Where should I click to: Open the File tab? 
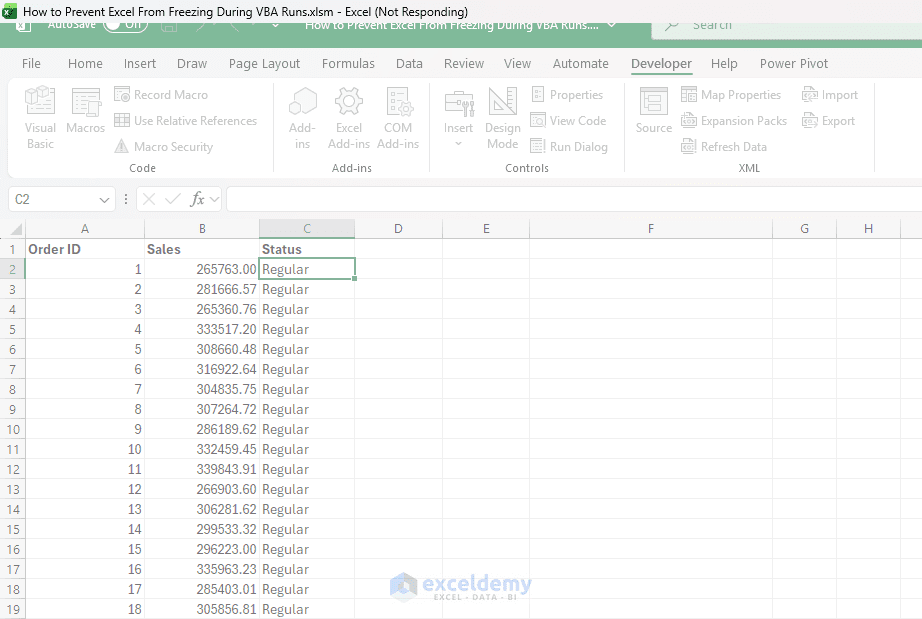pos(31,63)
